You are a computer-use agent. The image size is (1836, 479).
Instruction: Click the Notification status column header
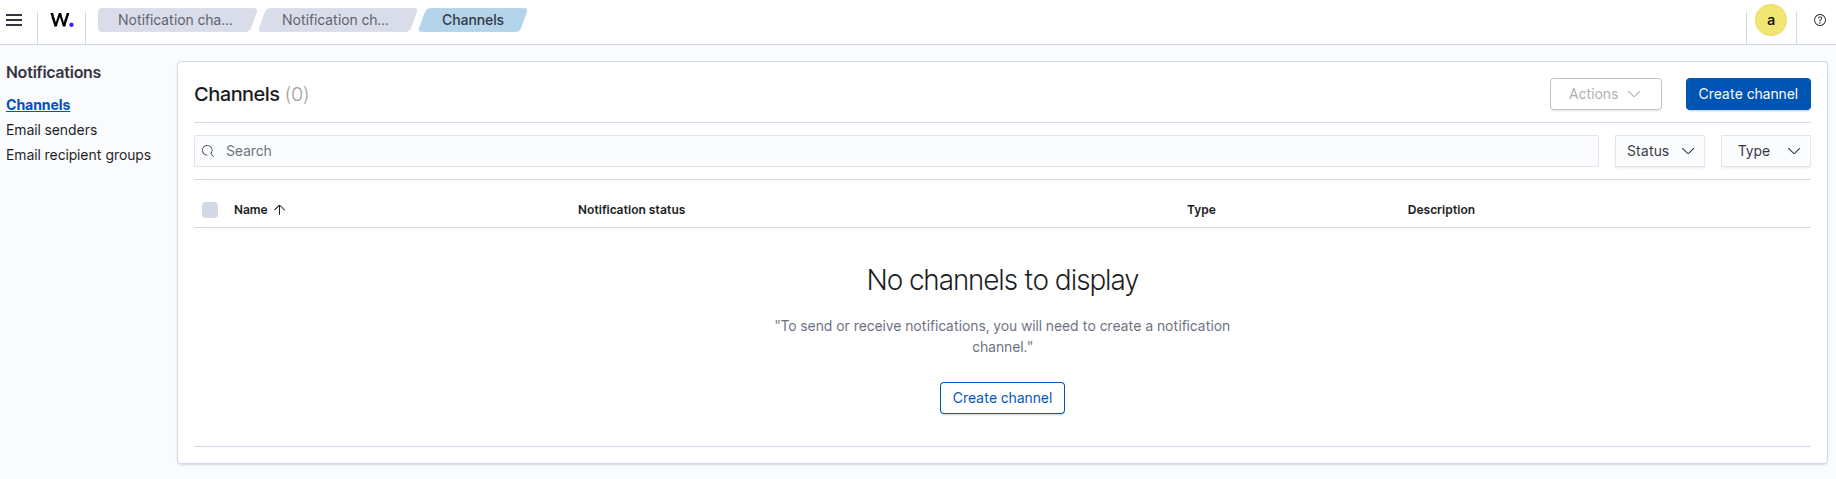coord(631,210)
